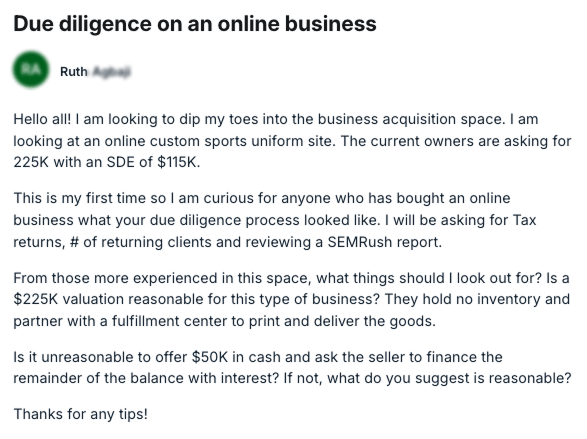This screenshot has width=587, height=439.
Task: Click the green RA avatar icon
Action: click(31, 70)
